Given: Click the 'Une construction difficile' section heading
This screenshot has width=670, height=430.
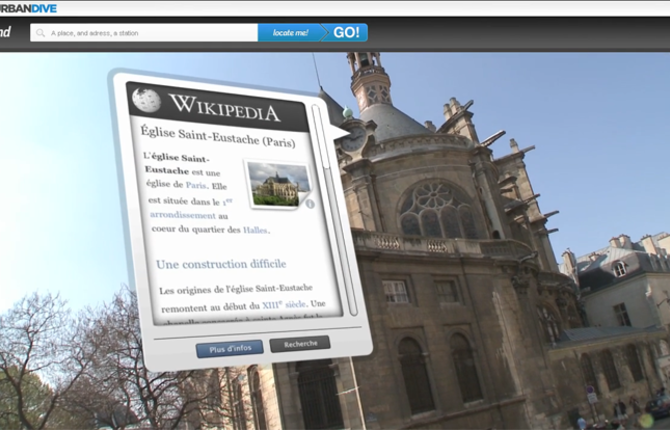Looking at the screenshot, I should [221, 264].
